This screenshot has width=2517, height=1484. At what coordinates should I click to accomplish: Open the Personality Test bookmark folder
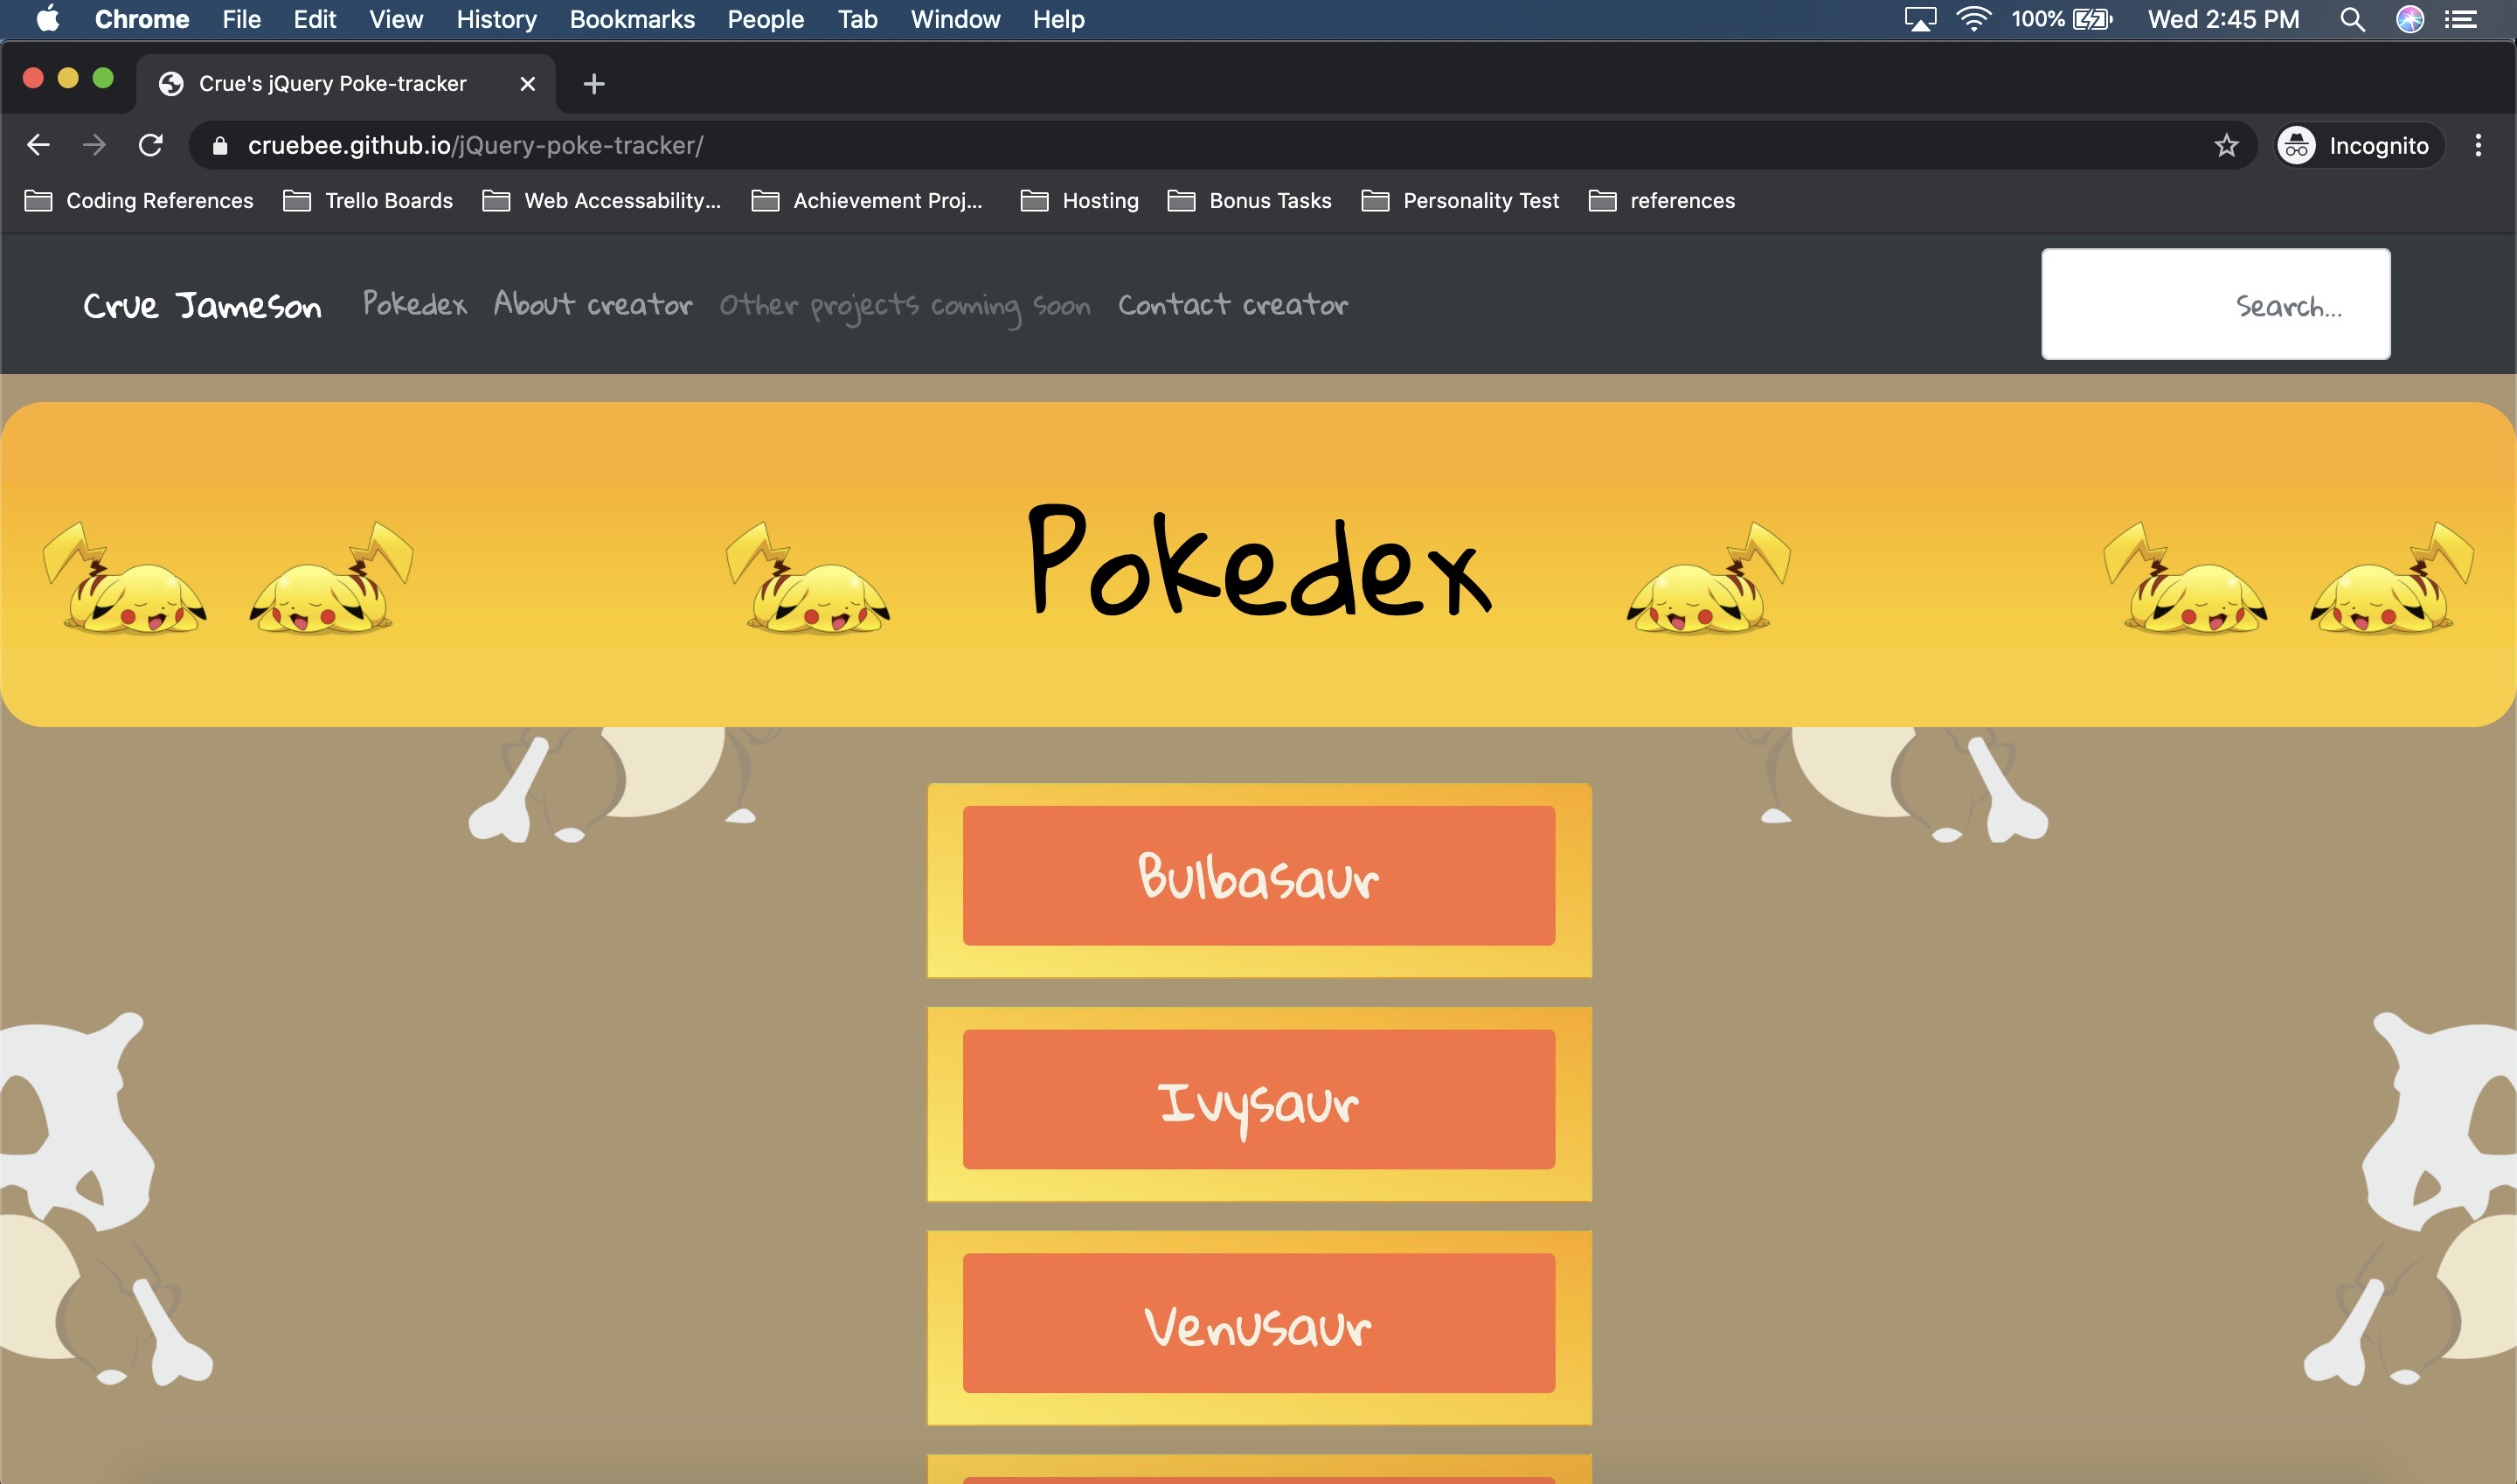tap(1460, 201)
